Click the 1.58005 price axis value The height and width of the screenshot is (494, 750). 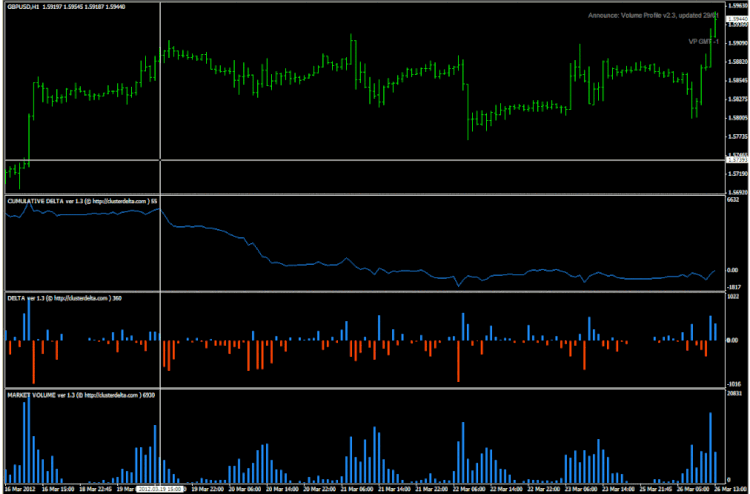(737, 118)
